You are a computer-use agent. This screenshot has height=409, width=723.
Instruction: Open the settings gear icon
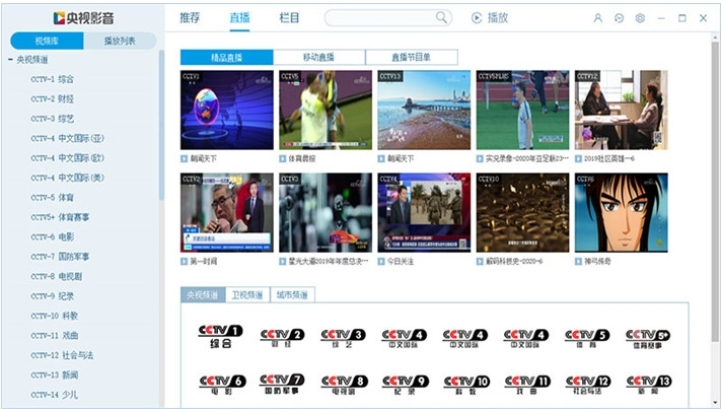pos(640,18)
